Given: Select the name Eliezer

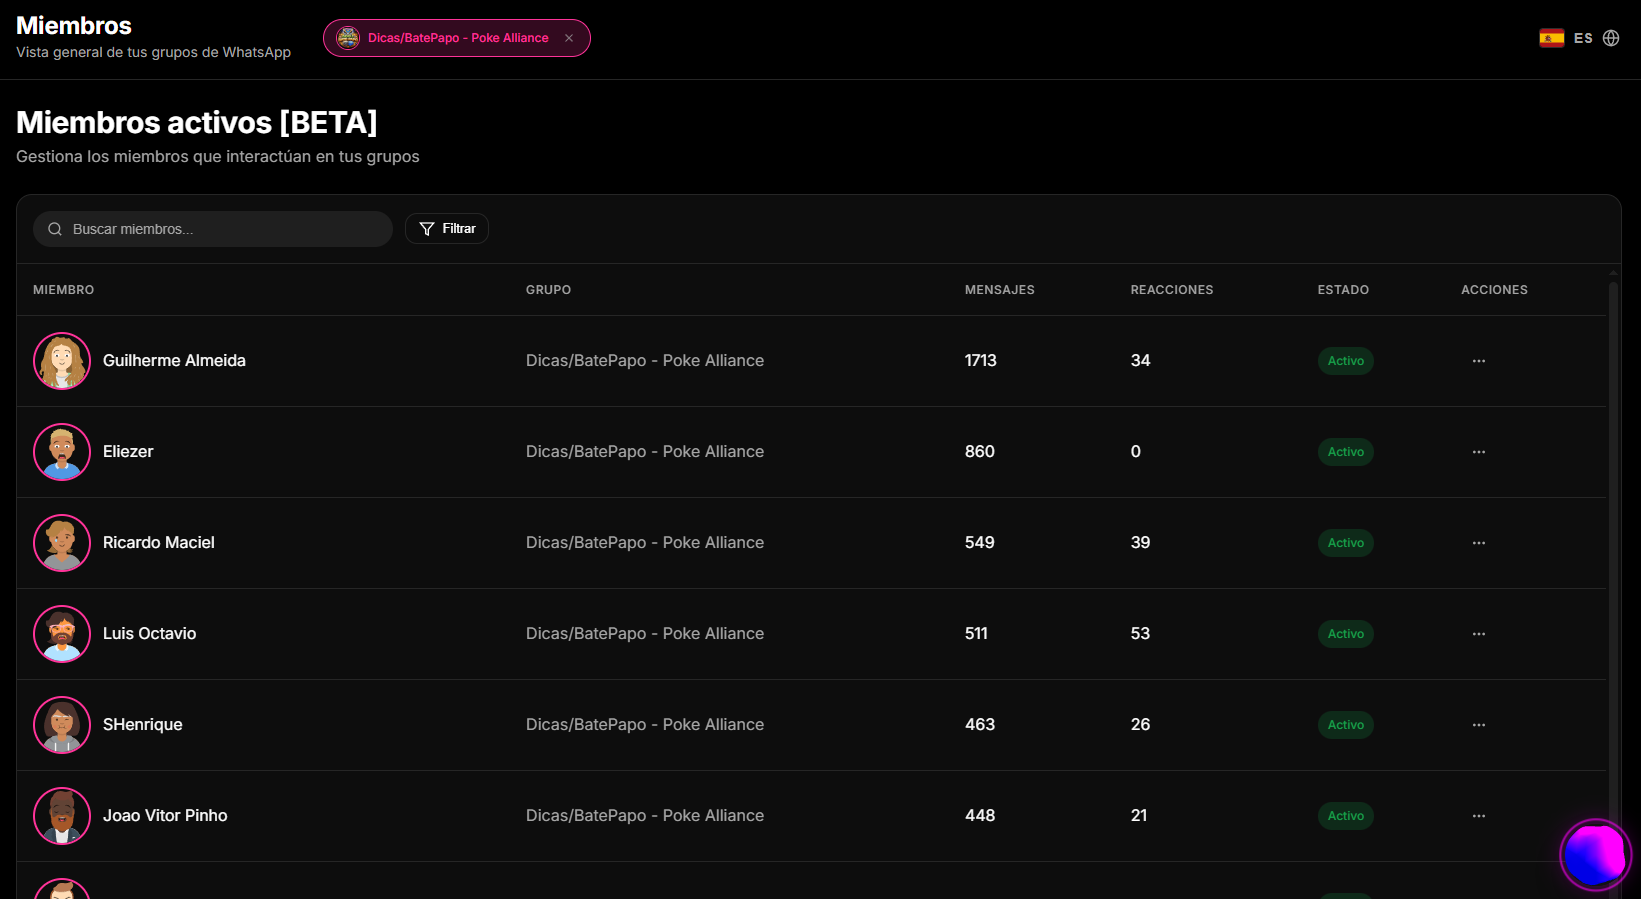Looking at the screenshot, I should pos(128,452).
